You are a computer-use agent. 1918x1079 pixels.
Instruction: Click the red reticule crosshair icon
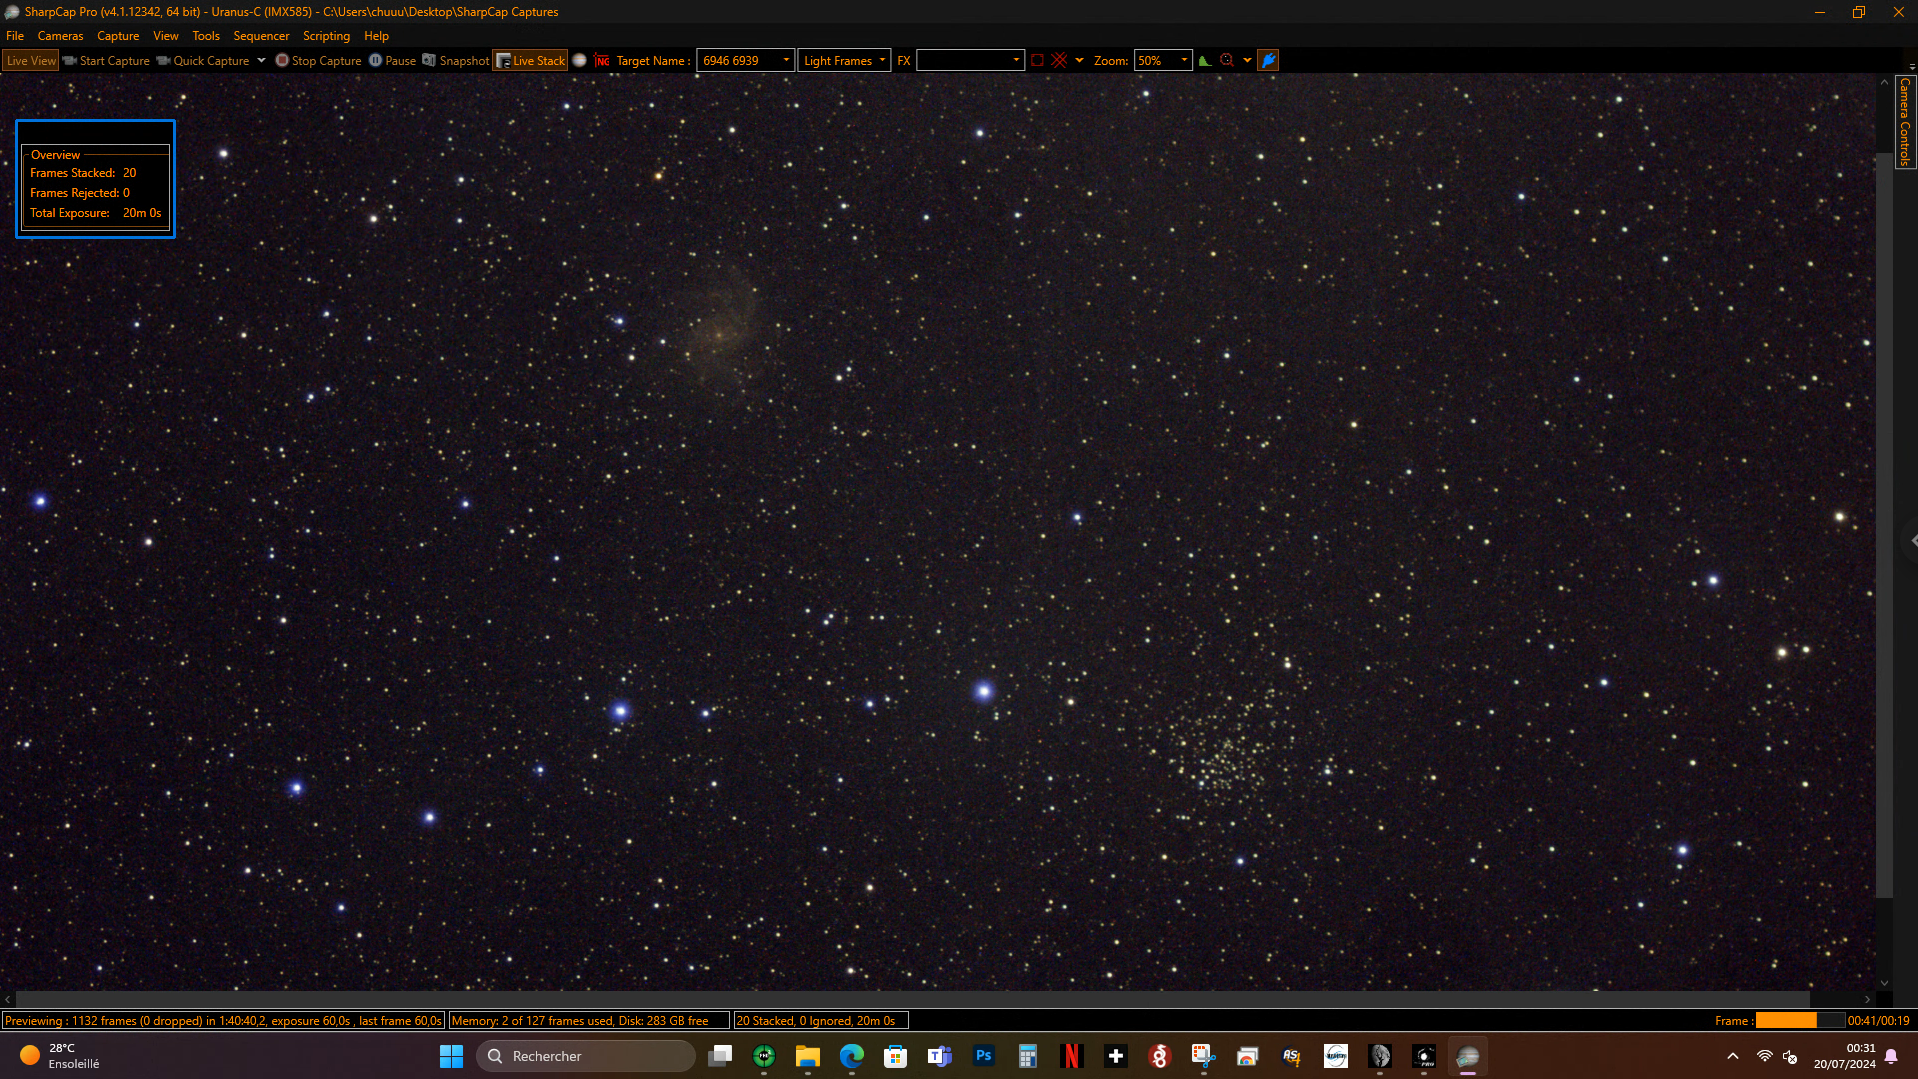pos(1060,61)
